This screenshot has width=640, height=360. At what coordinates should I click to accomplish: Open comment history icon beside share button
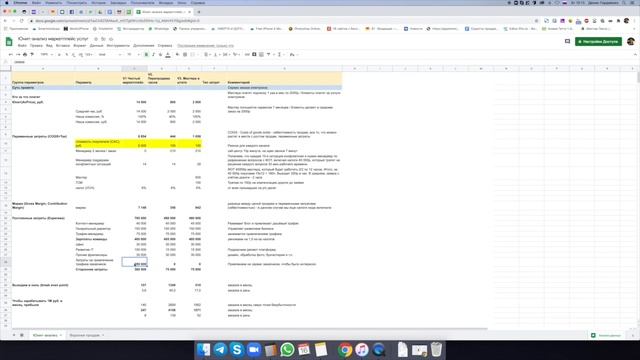567,42
